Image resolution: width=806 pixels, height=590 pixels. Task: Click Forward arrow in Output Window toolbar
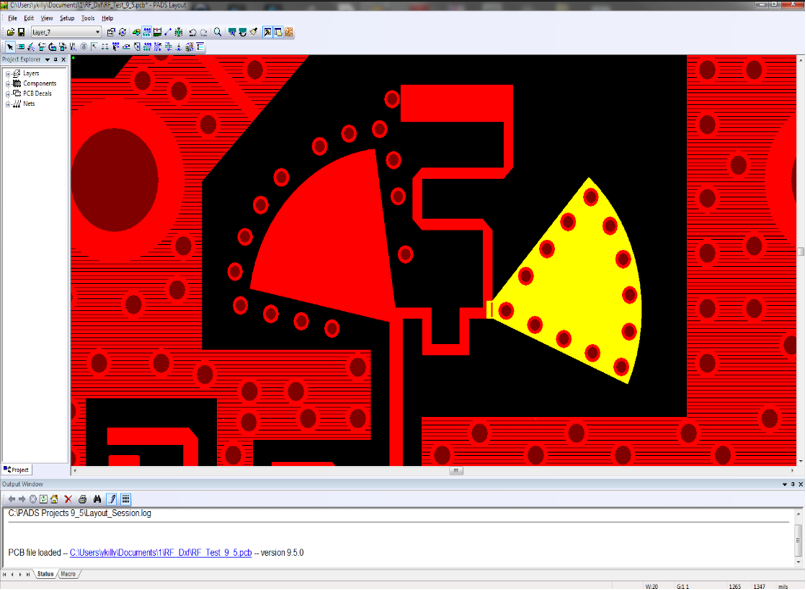point(22,499)
